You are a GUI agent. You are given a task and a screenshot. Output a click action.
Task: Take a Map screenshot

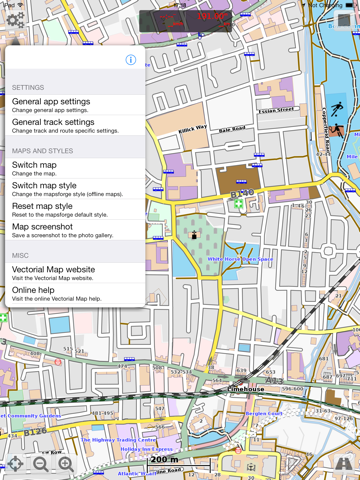(x=75, y=230)
